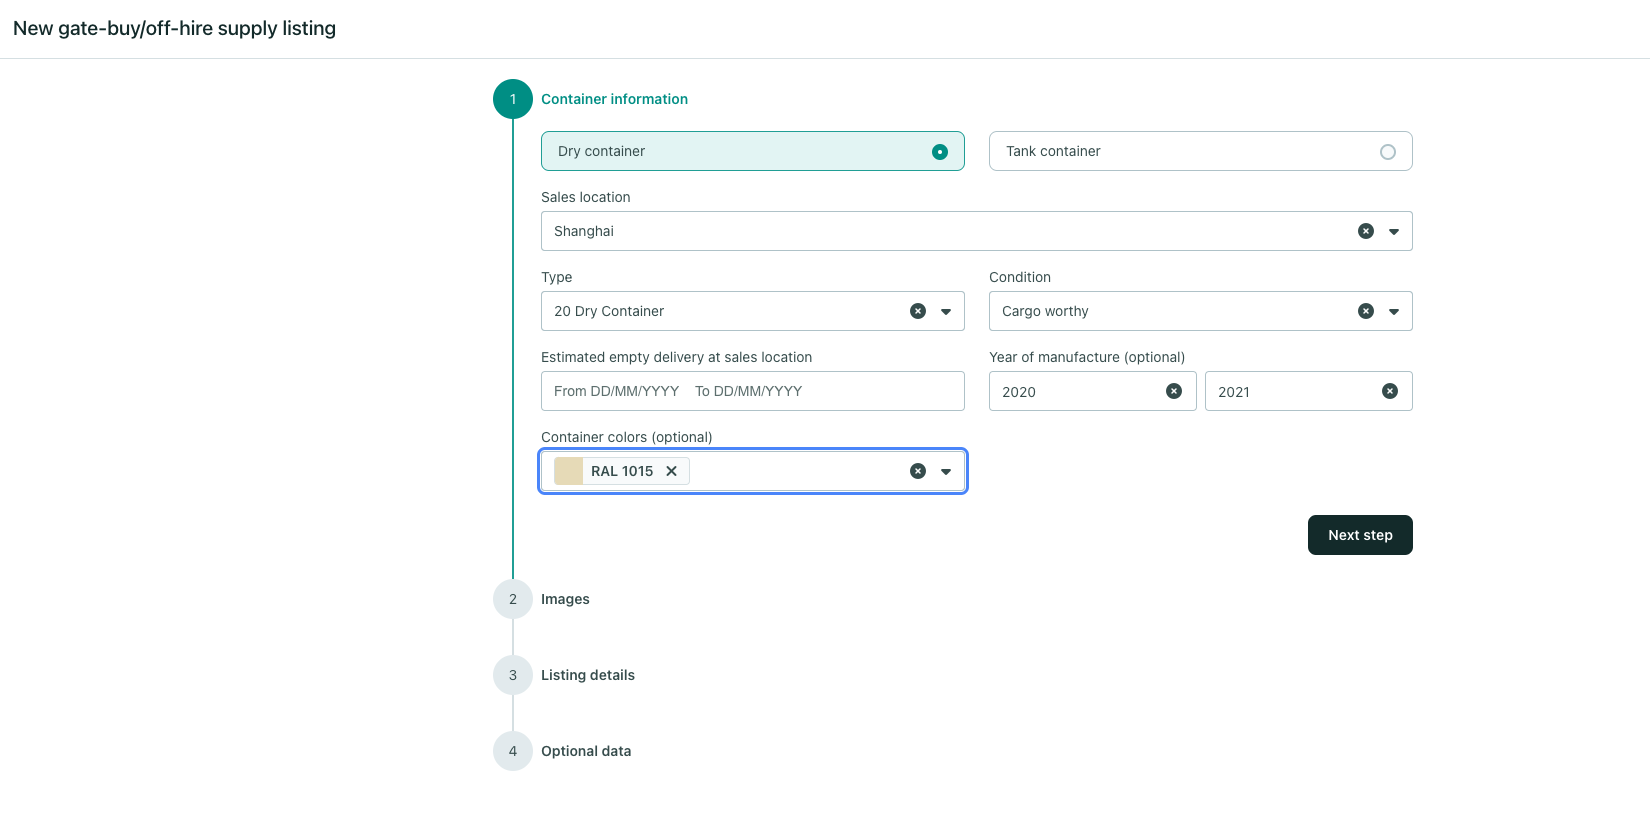1650x819 pixels.
Task: Open the Listing details step
Action: point(587,675)
